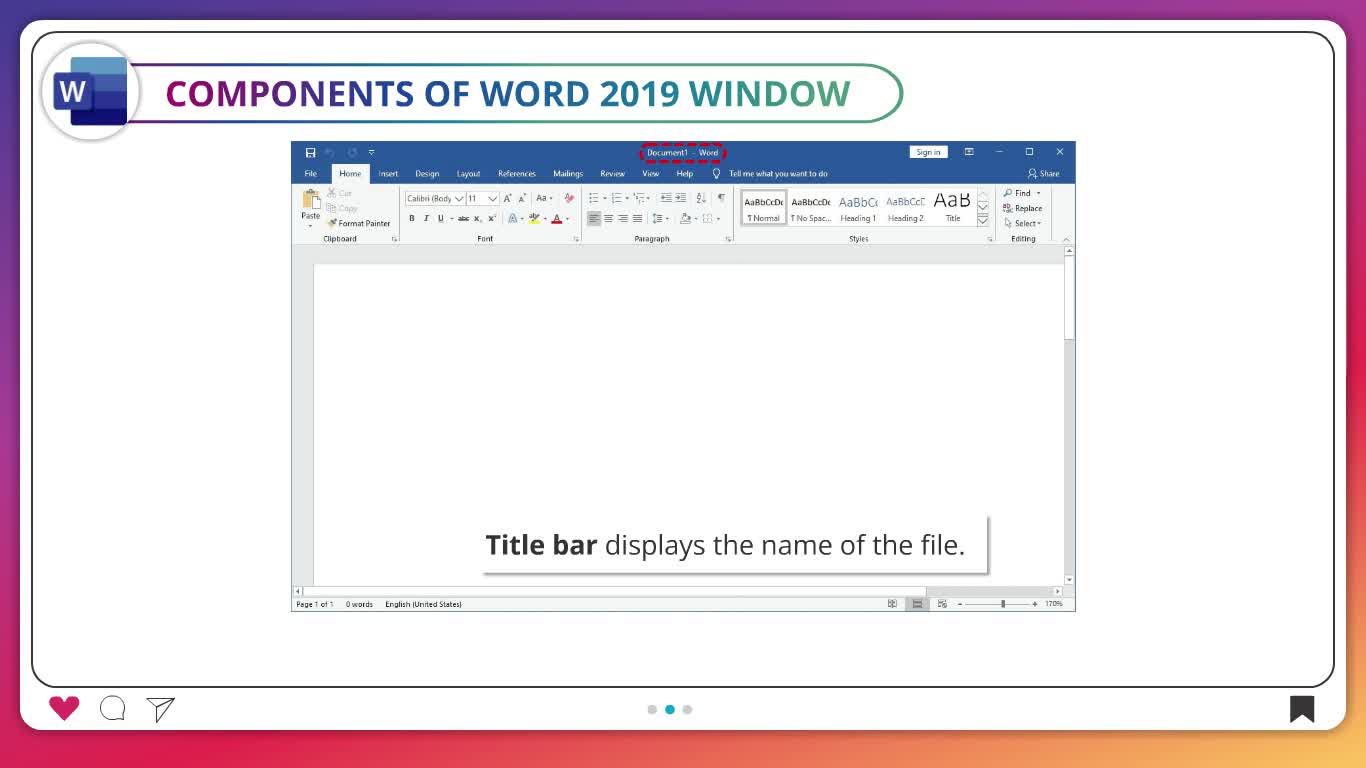Toggle Show/Hide paragraph marks
Screen dimensions: 1366x768
pos(721,198)
